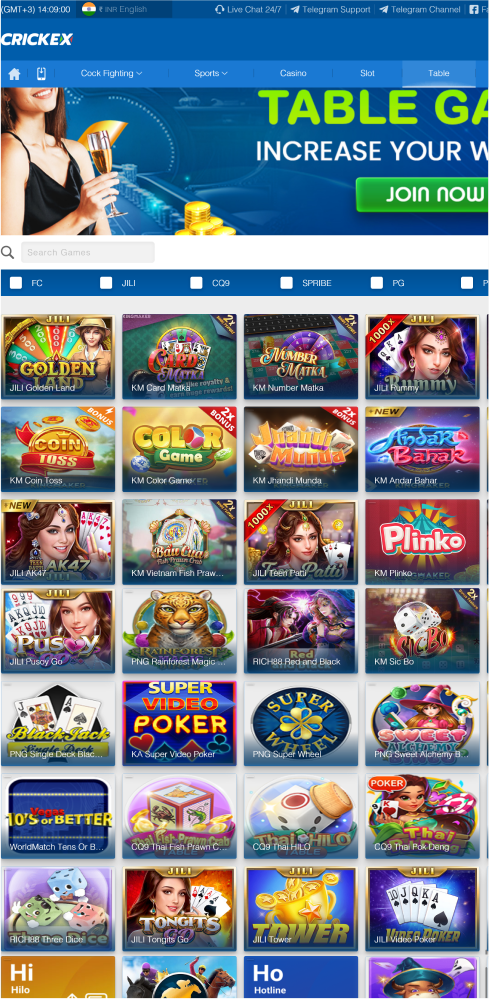Check the FC provider checkbox

coord(16,283)
